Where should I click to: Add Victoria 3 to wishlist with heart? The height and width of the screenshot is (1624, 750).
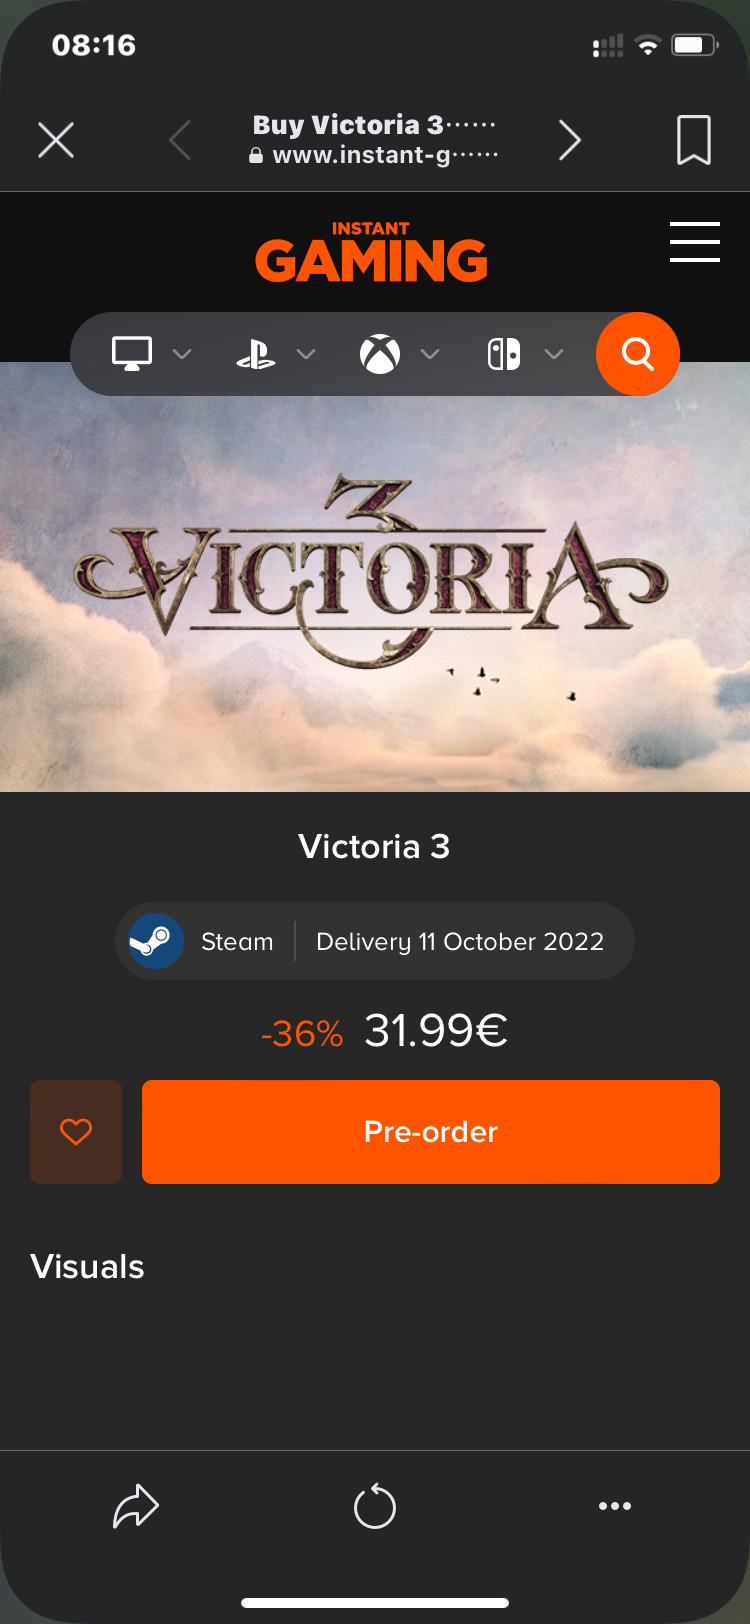[x=76, y=1132]
